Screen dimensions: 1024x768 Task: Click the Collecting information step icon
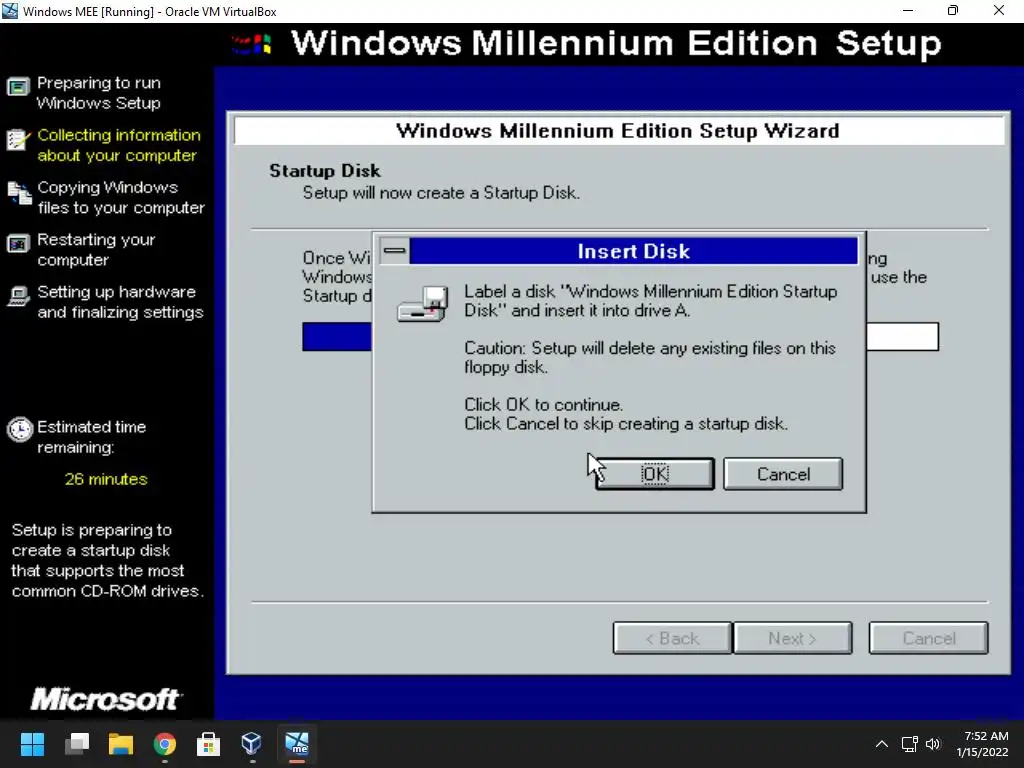pos(18,139)
